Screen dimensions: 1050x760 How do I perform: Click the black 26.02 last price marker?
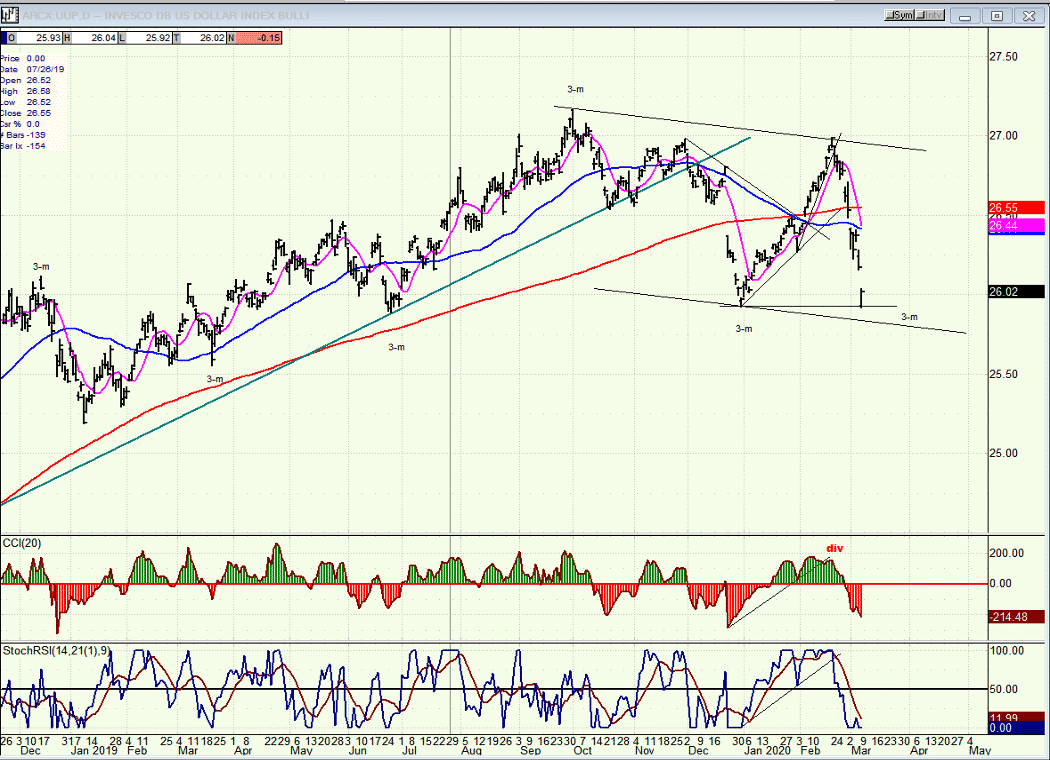tap(1017, 292)
